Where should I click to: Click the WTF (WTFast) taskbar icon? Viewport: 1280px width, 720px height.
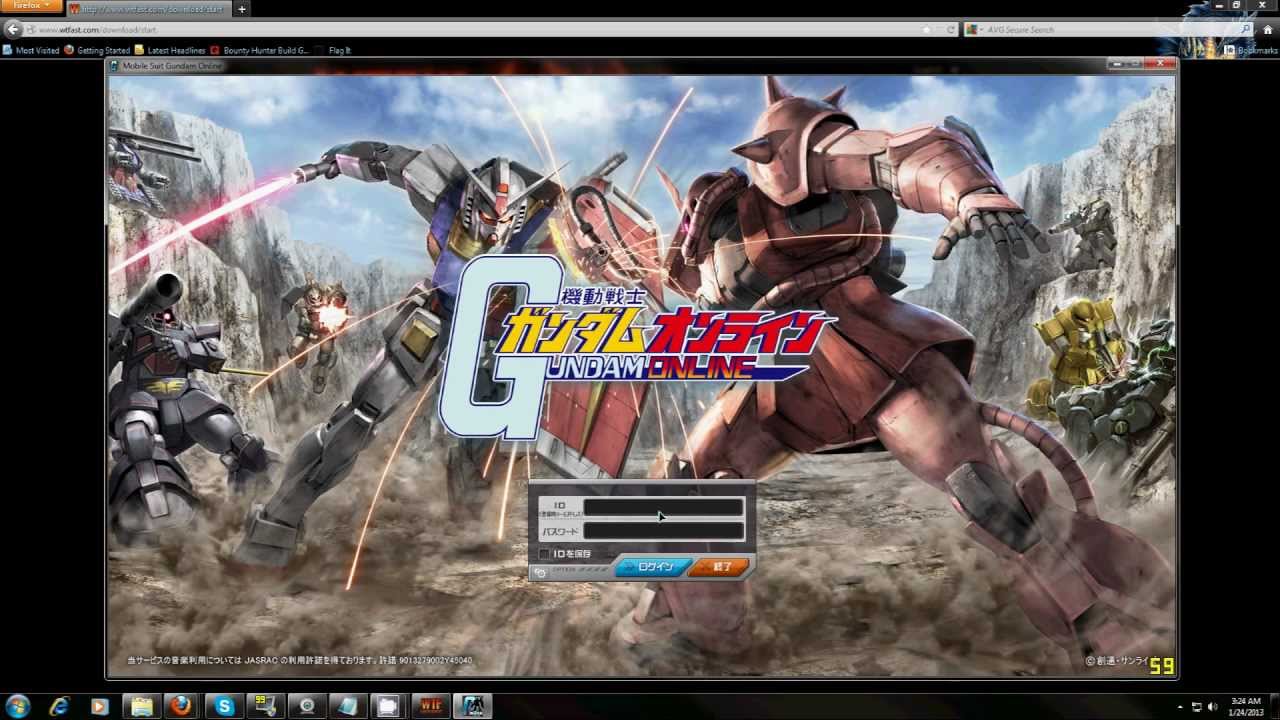(x=430, y=706)
